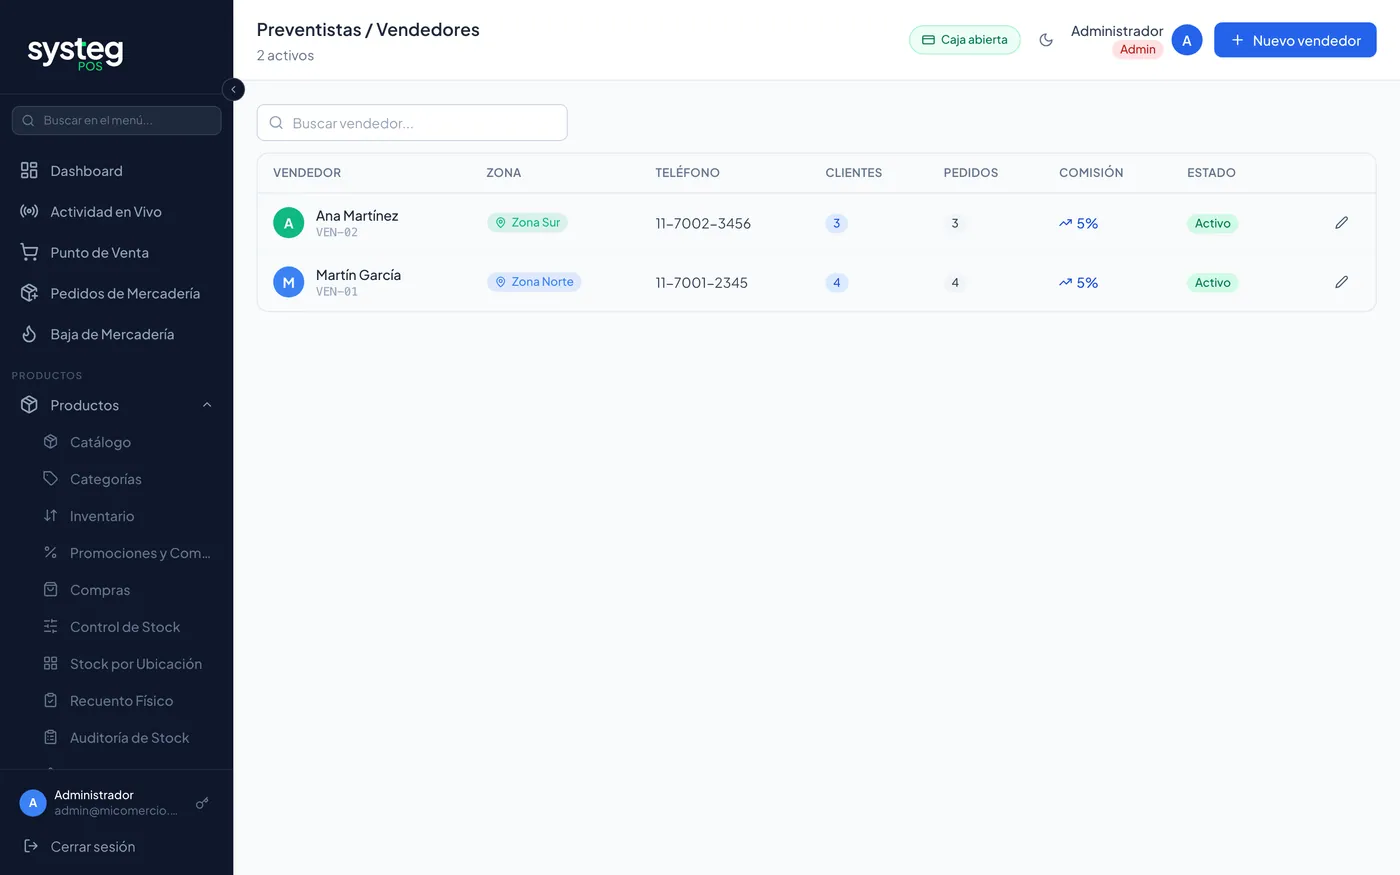This screenshot has width=1400, height=875.
Task: Click the CLIENTES column header
Action: (854, 173)
